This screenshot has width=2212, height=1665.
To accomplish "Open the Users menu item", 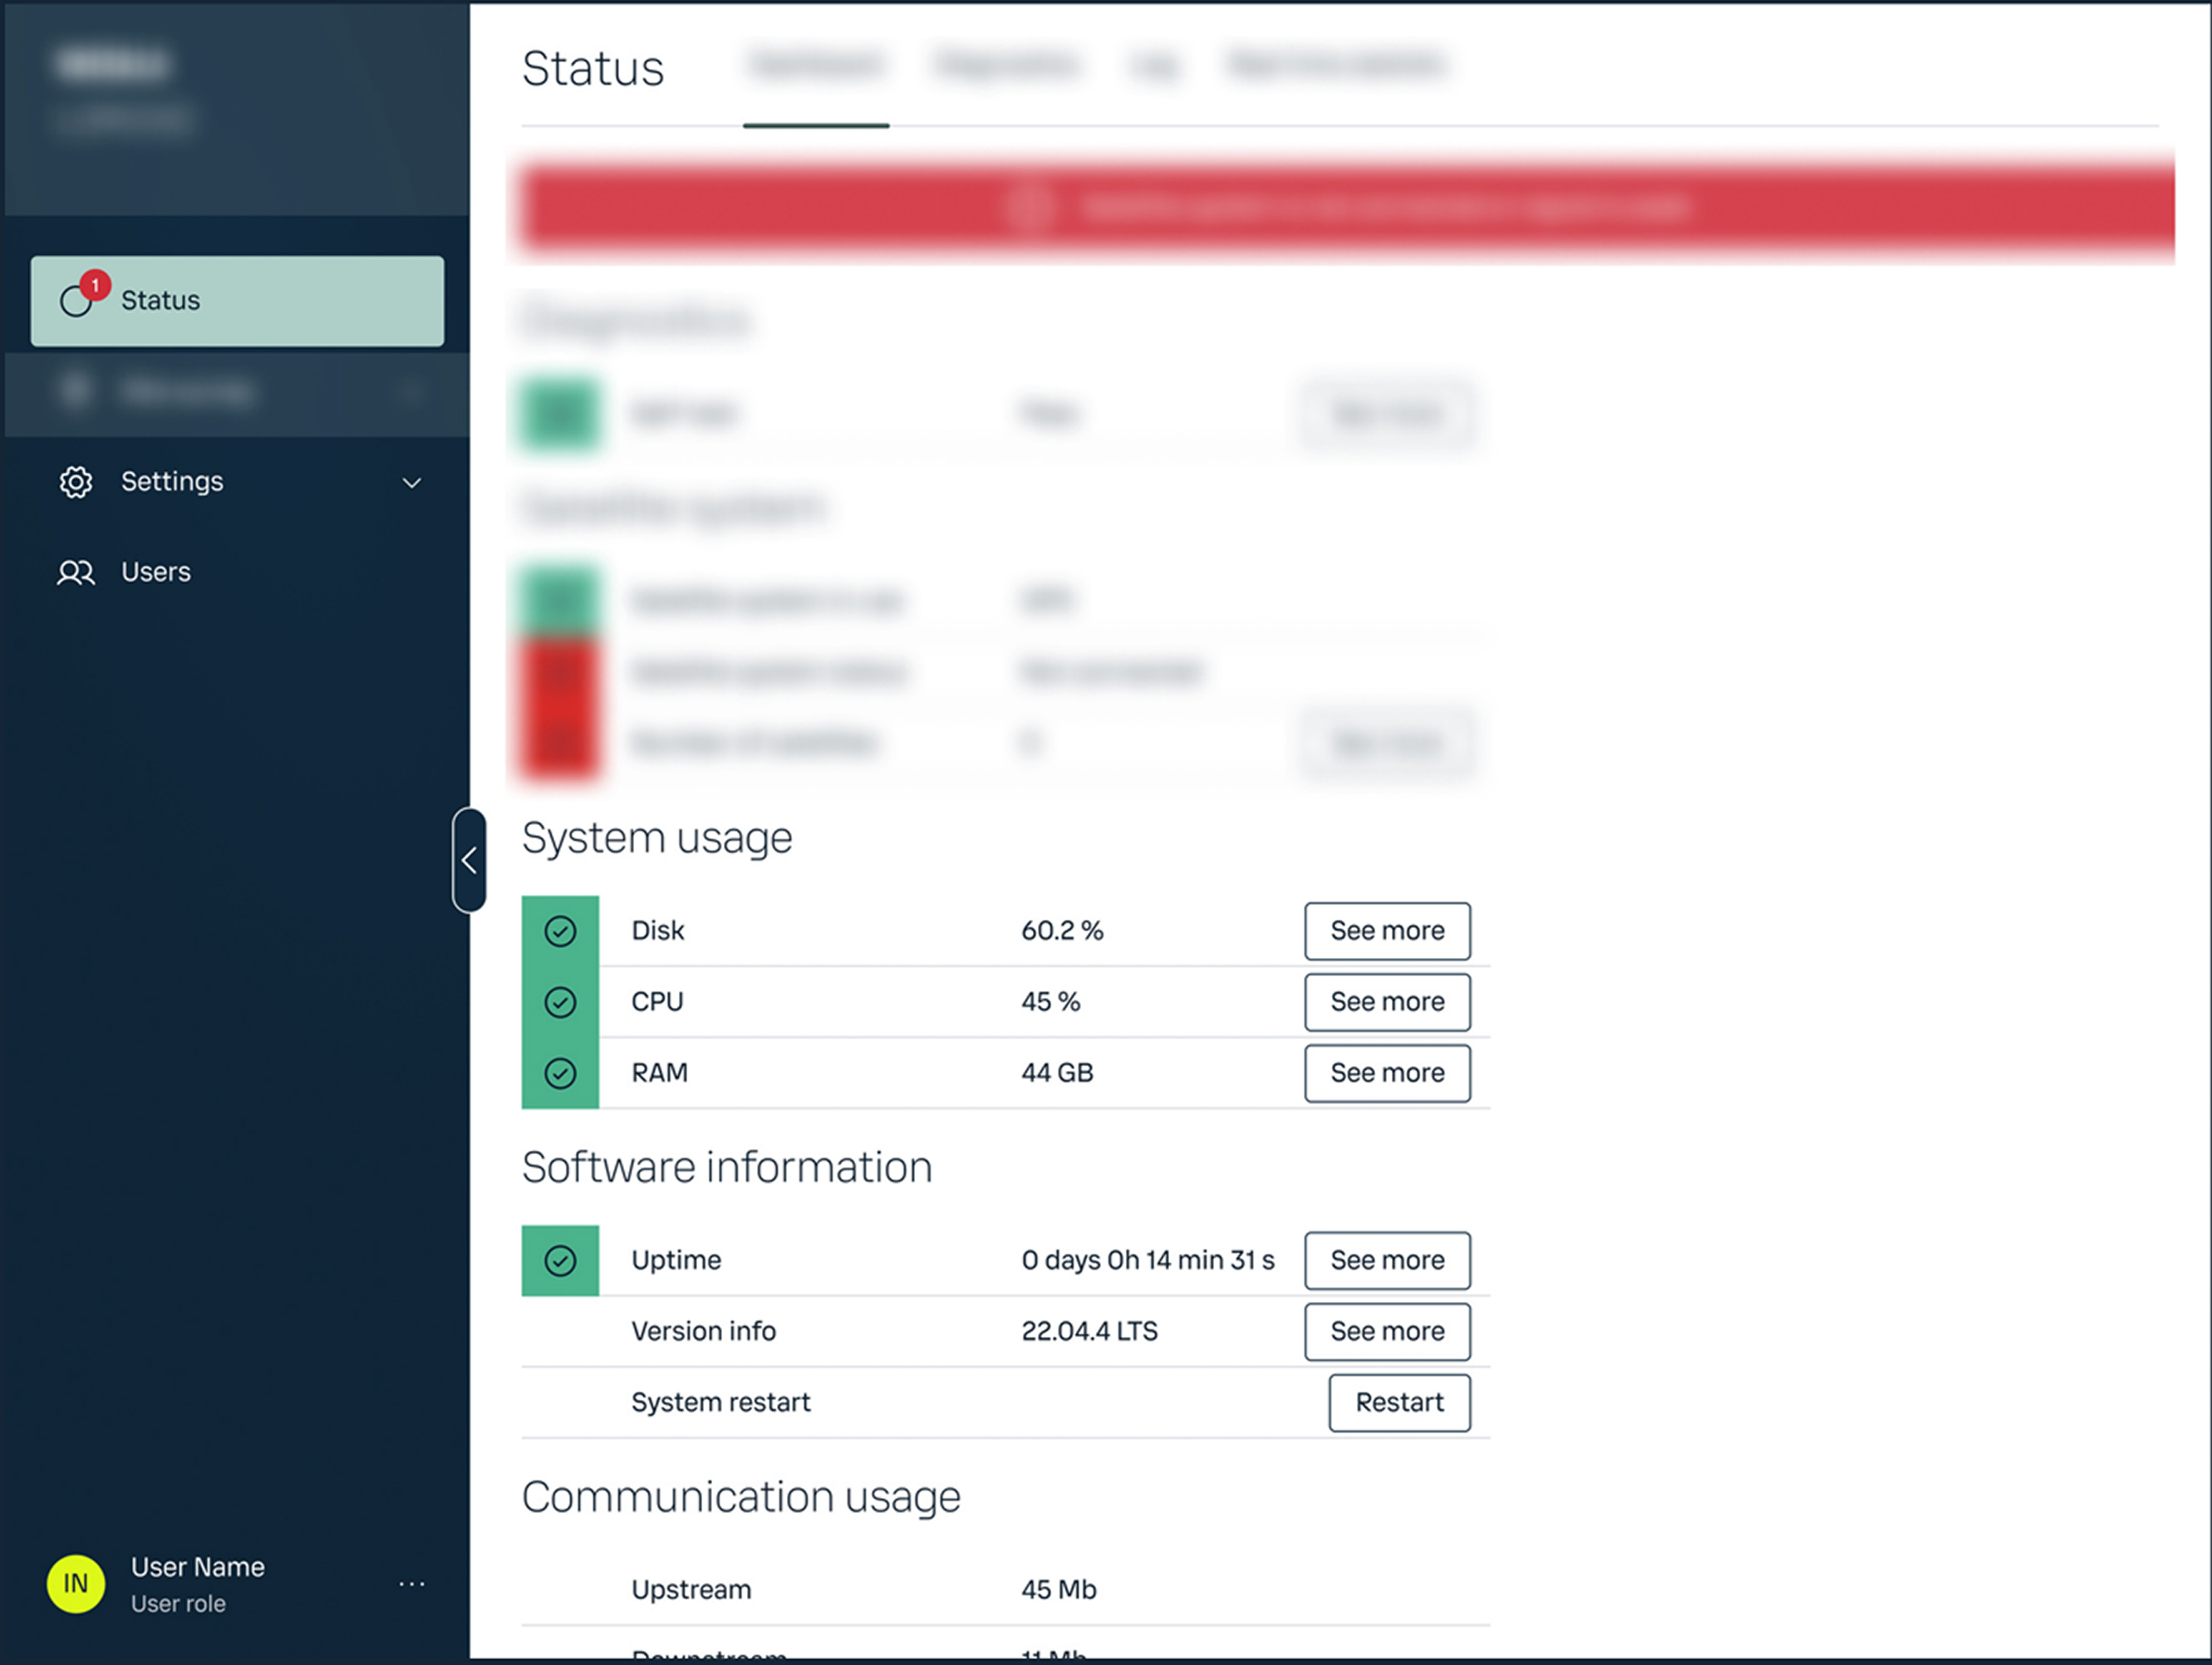I will point(156,572).
